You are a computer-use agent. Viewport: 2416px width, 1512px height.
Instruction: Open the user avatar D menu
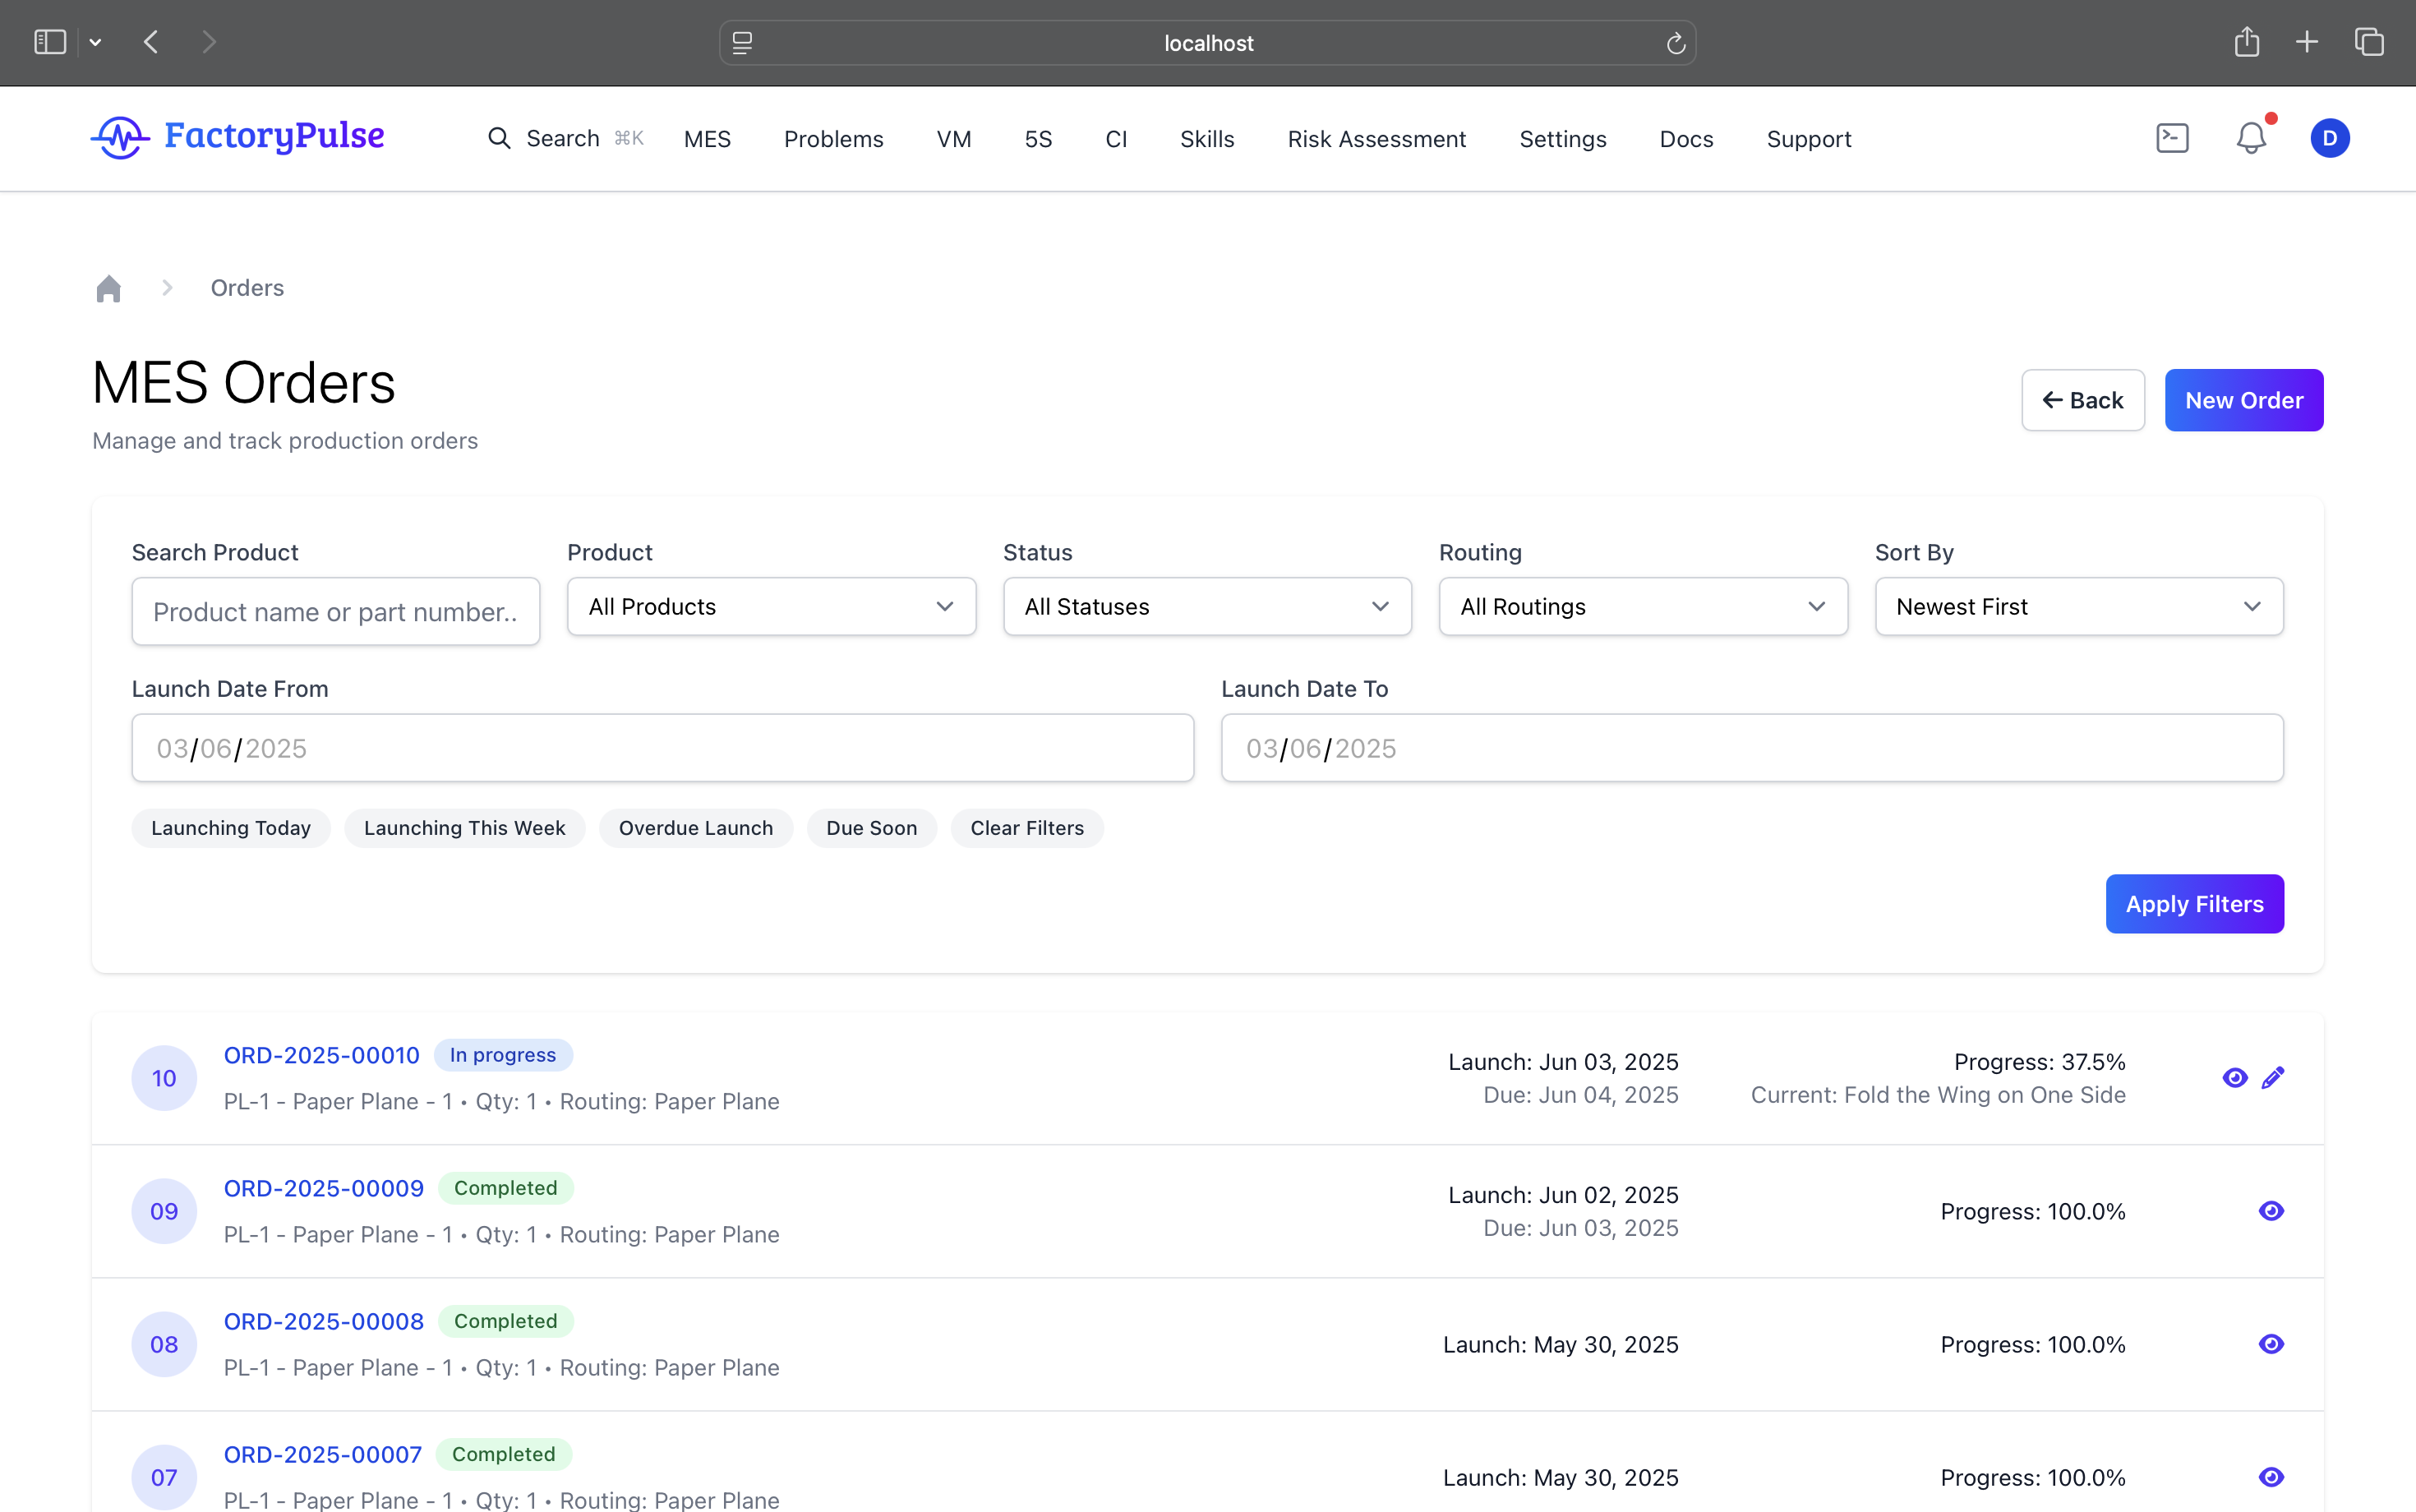click(2330, 138)
